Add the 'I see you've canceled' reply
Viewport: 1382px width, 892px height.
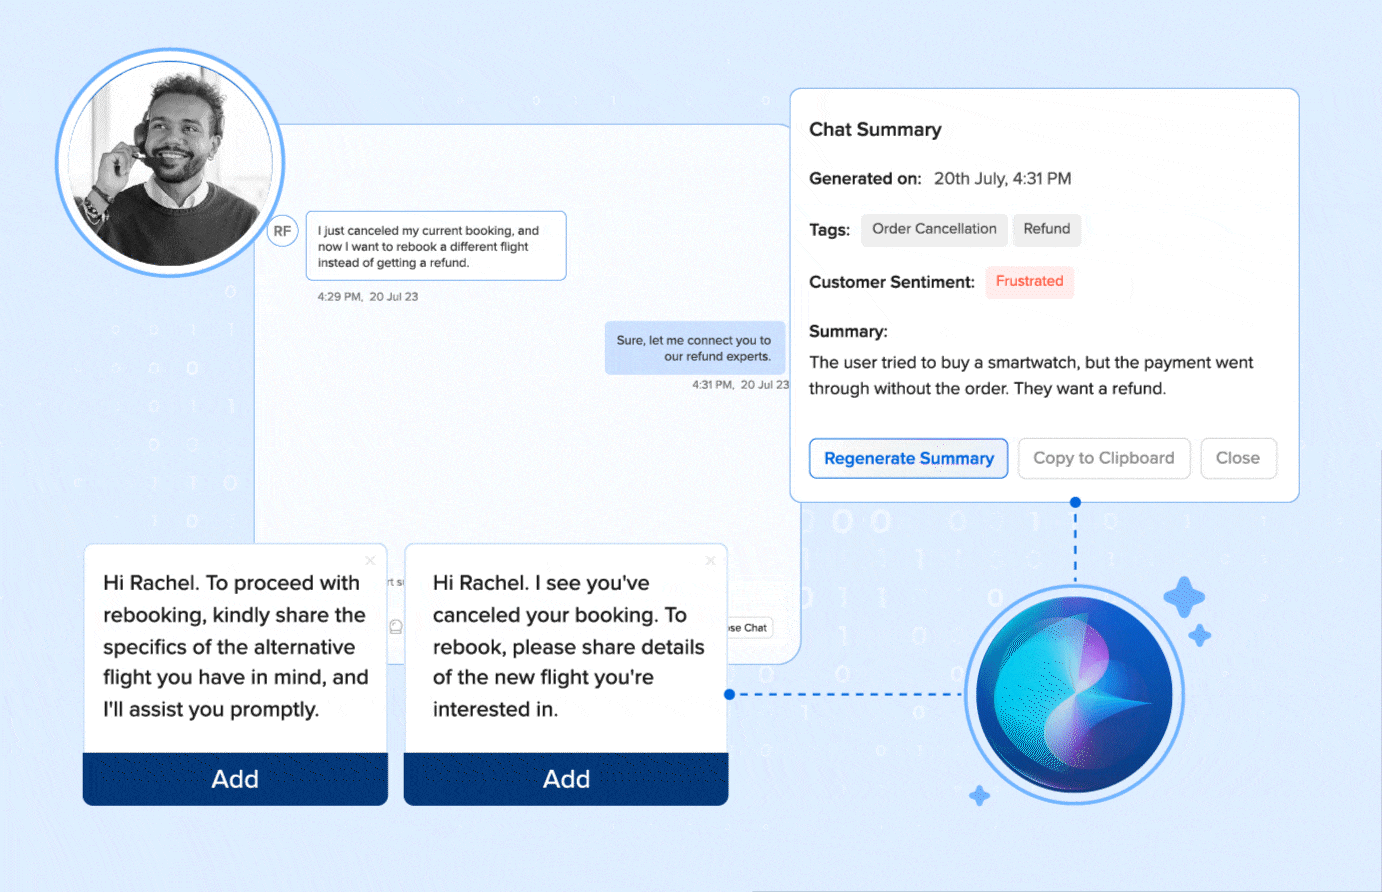(x=566, y=779)
